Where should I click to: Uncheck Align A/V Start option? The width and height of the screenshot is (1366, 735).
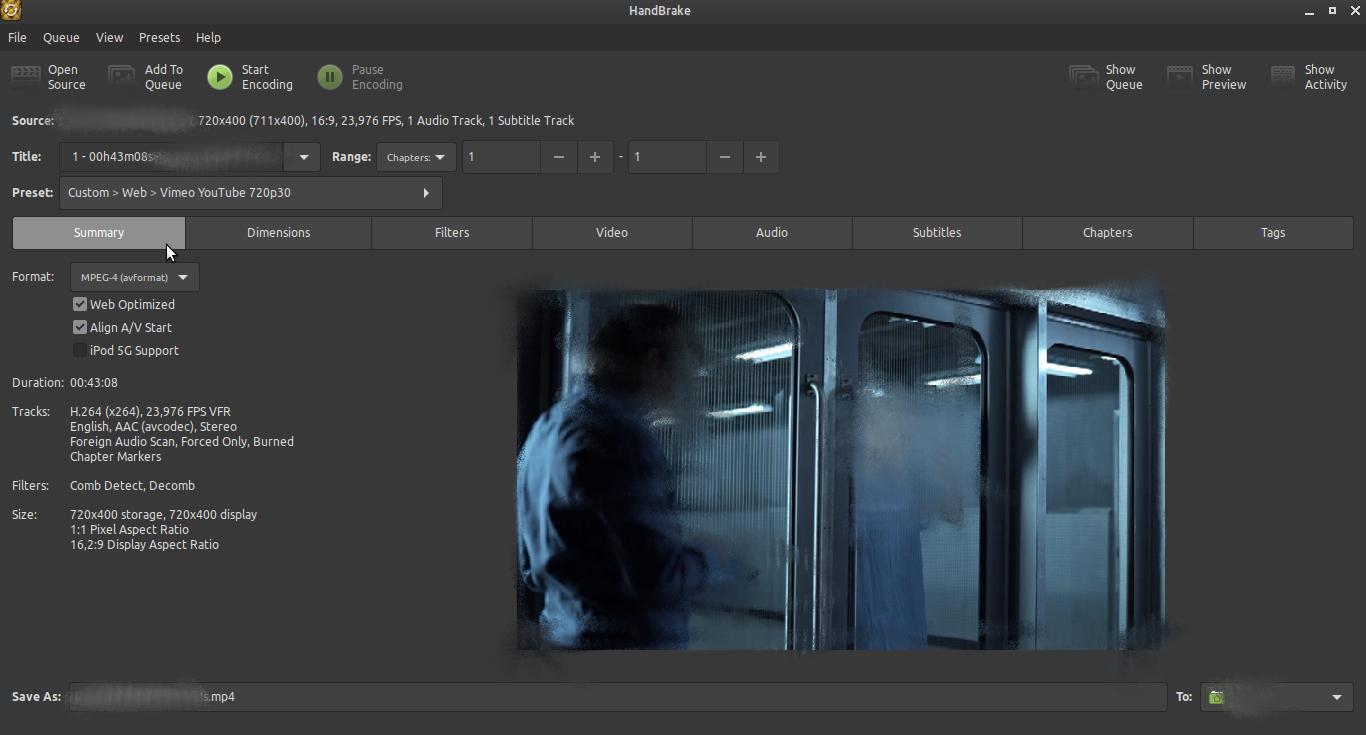pos(80,327)
